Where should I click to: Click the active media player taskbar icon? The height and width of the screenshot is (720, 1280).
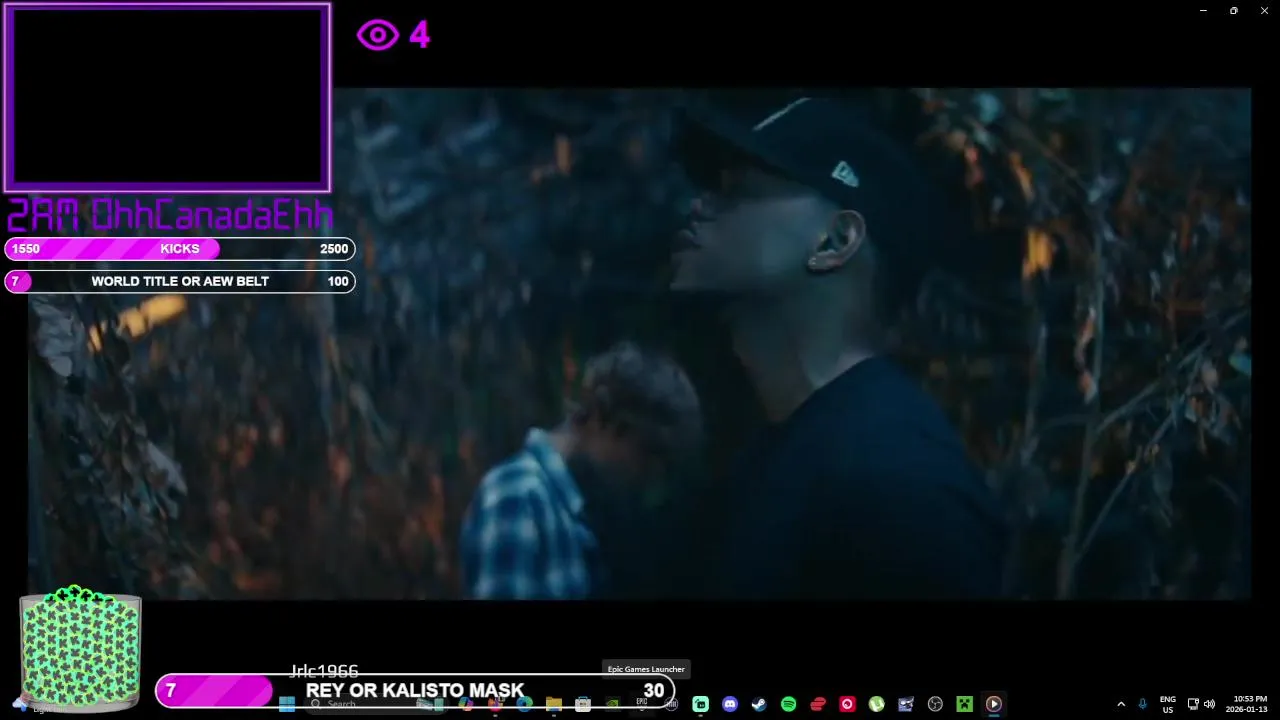[x=993, y=704]
